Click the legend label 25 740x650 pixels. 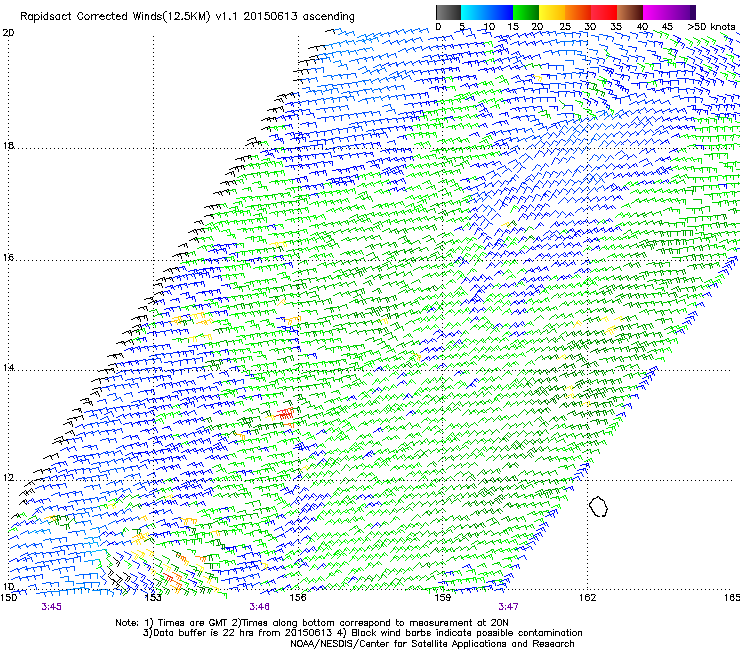click(x=565, y=27)
